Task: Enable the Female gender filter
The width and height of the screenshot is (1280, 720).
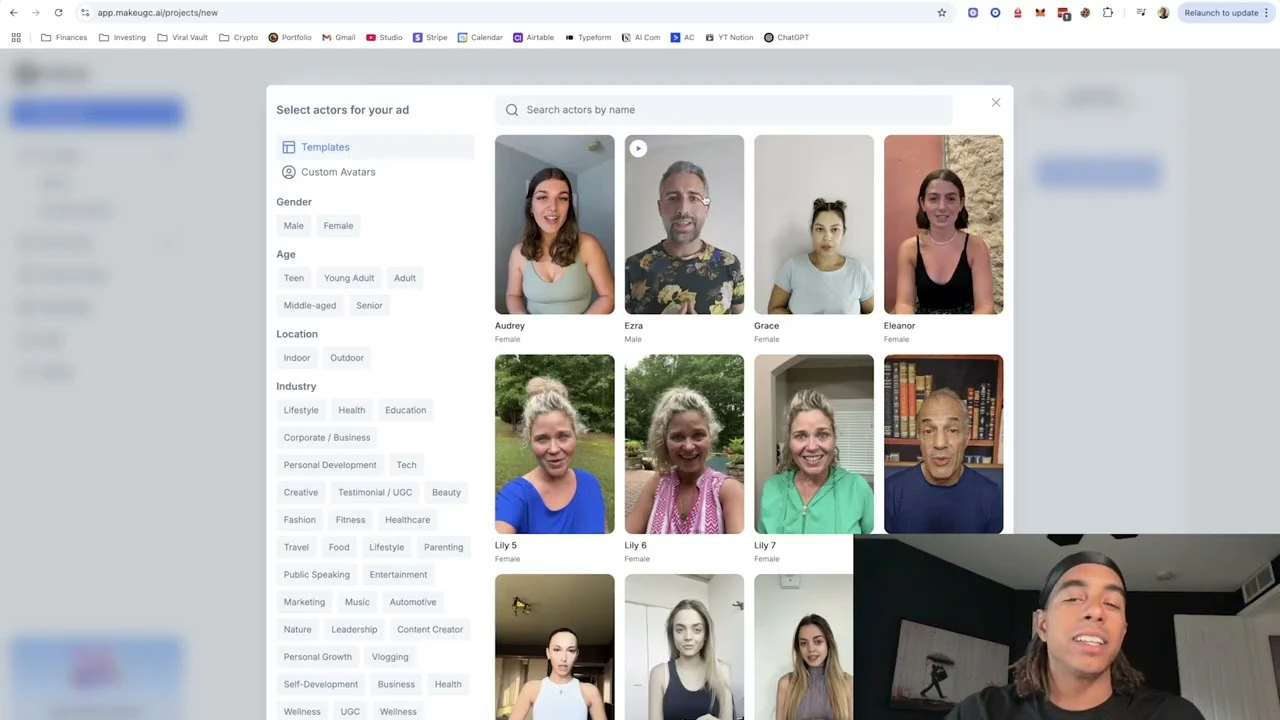Action: click(338, 225)
